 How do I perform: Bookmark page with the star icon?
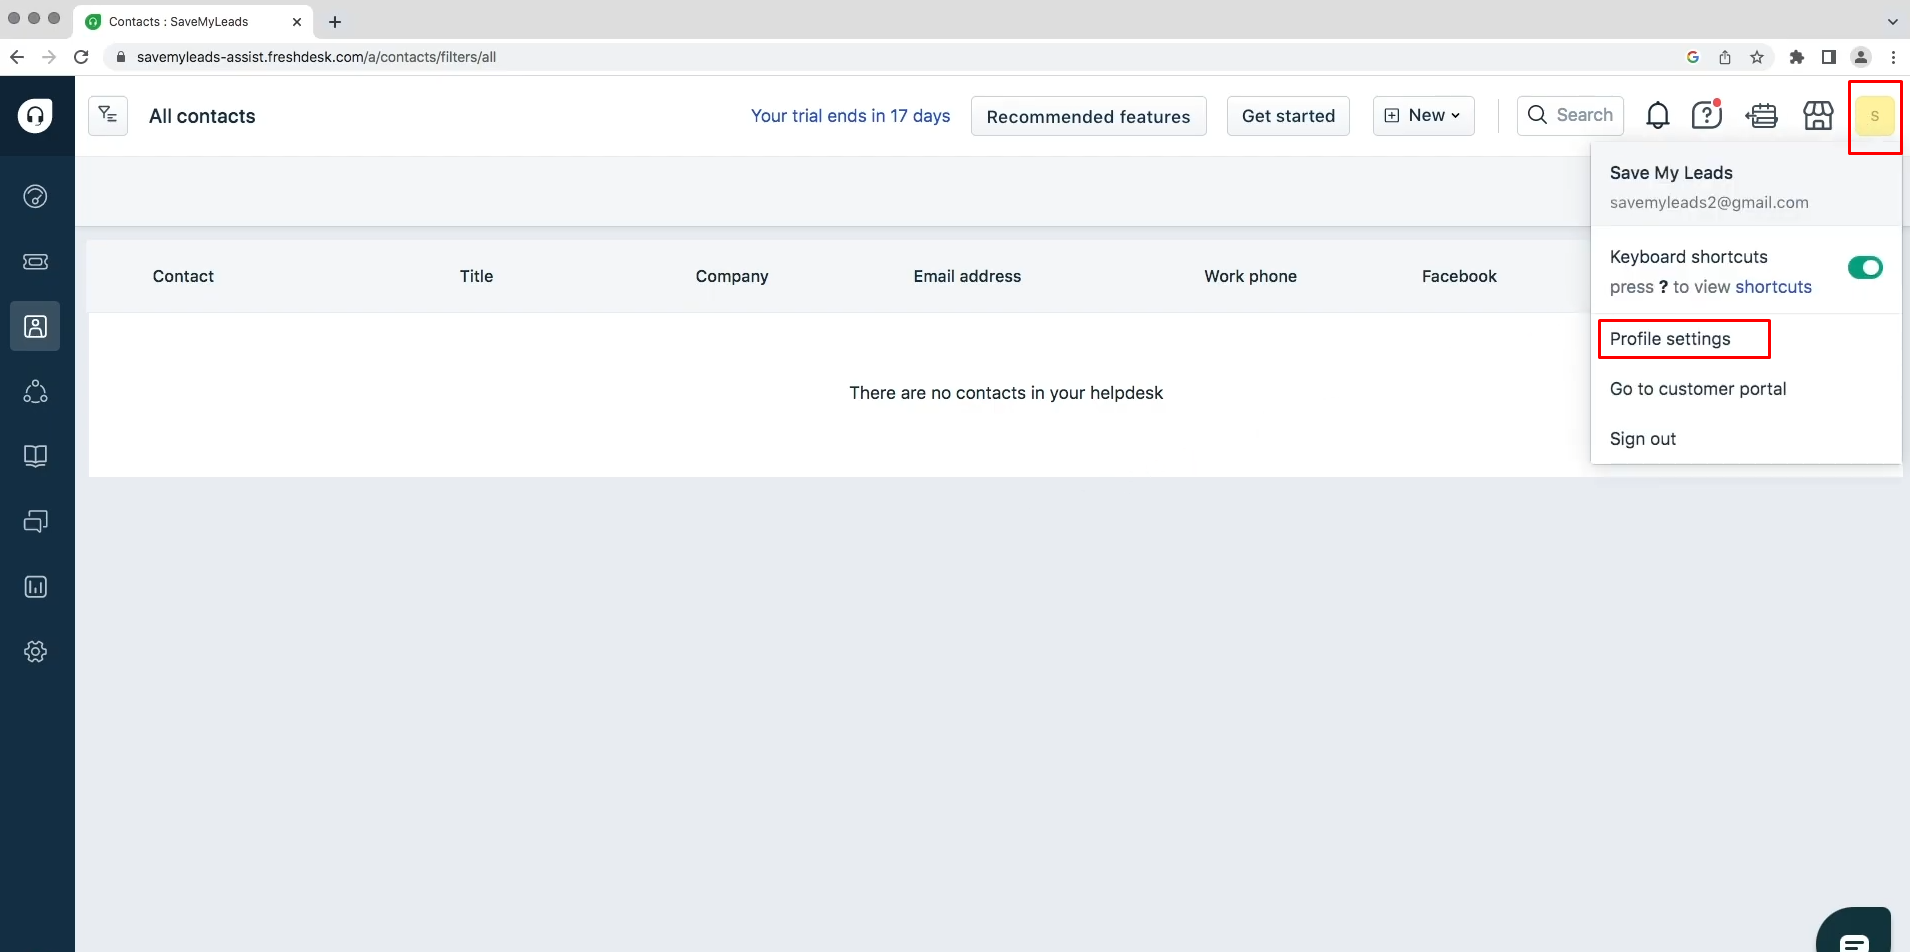(x=1757, y=57)
